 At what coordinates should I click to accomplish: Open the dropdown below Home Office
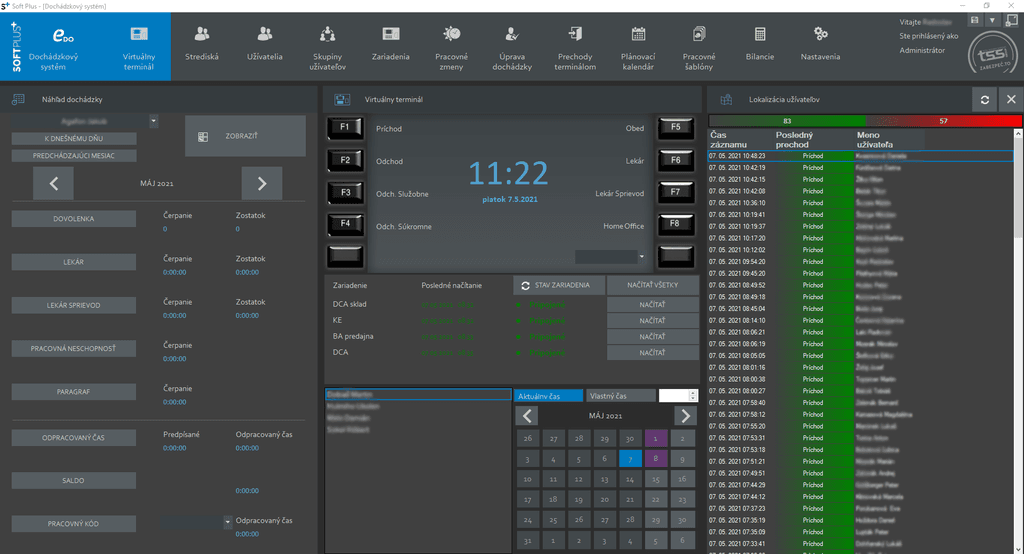click(640, 257)
